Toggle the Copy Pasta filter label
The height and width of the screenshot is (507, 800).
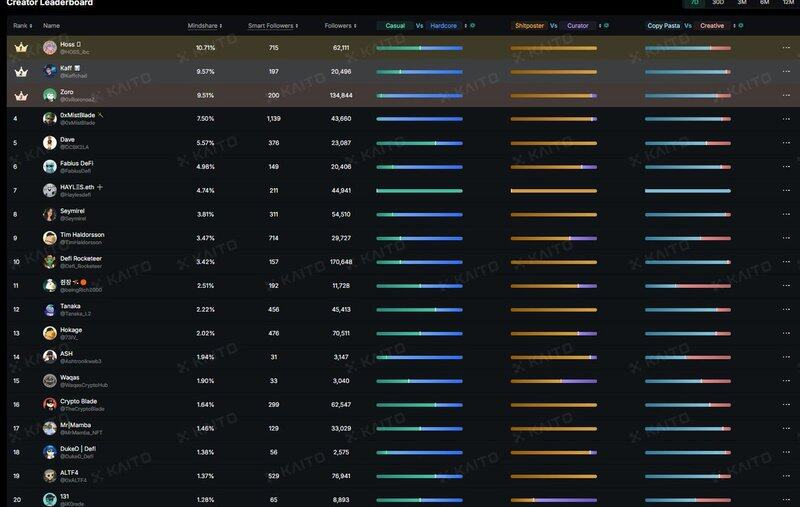(662, 25)
